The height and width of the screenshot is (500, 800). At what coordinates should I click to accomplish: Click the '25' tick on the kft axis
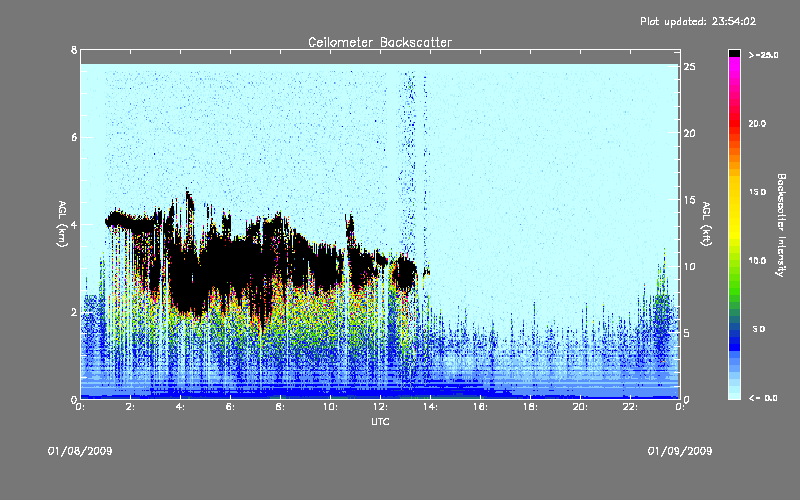coord(689,67)
